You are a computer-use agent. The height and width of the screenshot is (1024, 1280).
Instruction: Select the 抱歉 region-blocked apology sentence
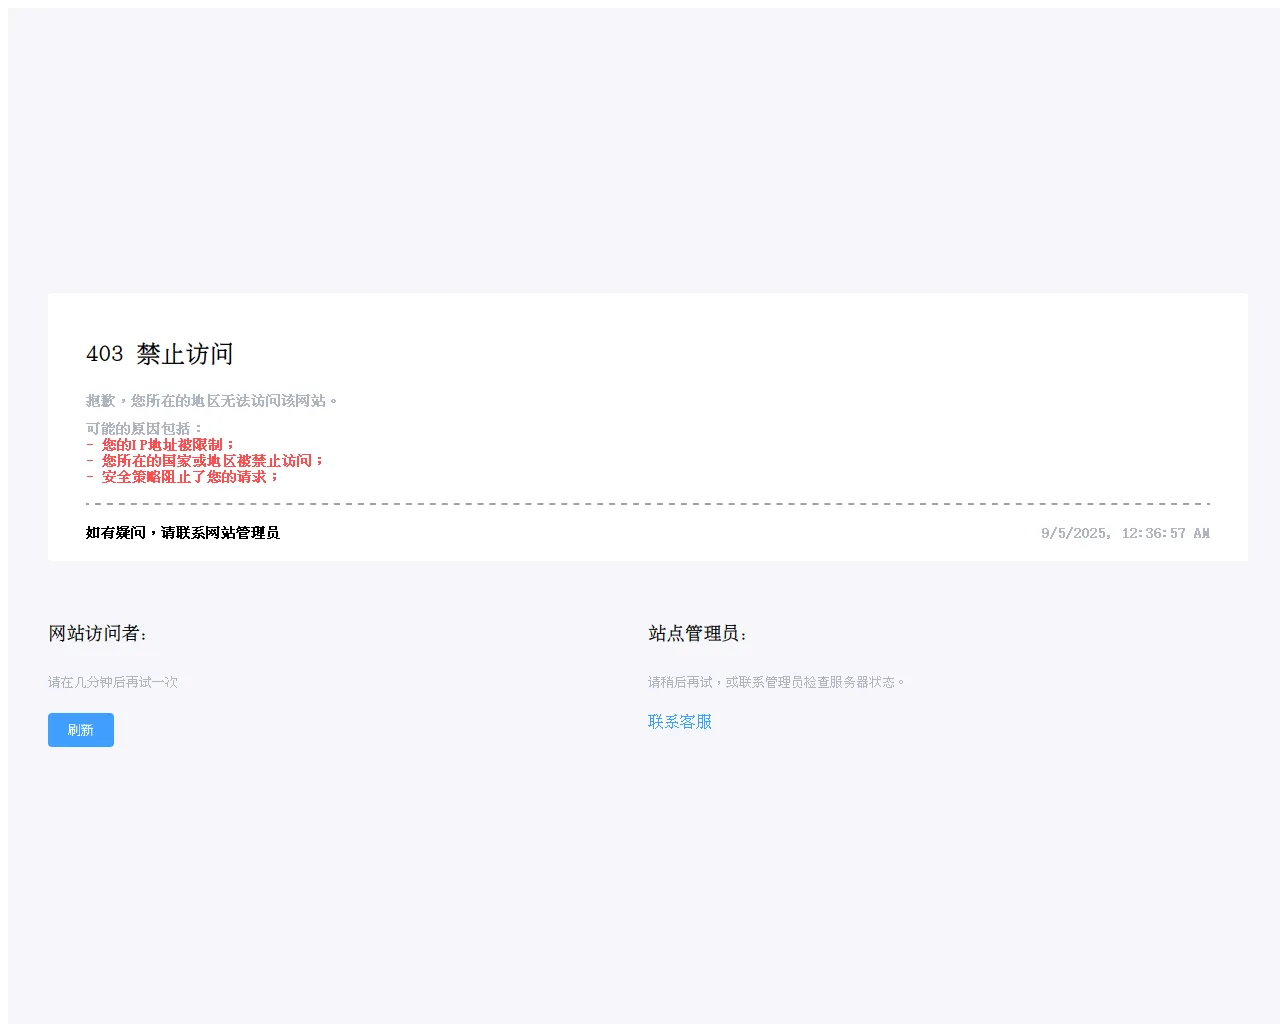click(x=212, y=401)
